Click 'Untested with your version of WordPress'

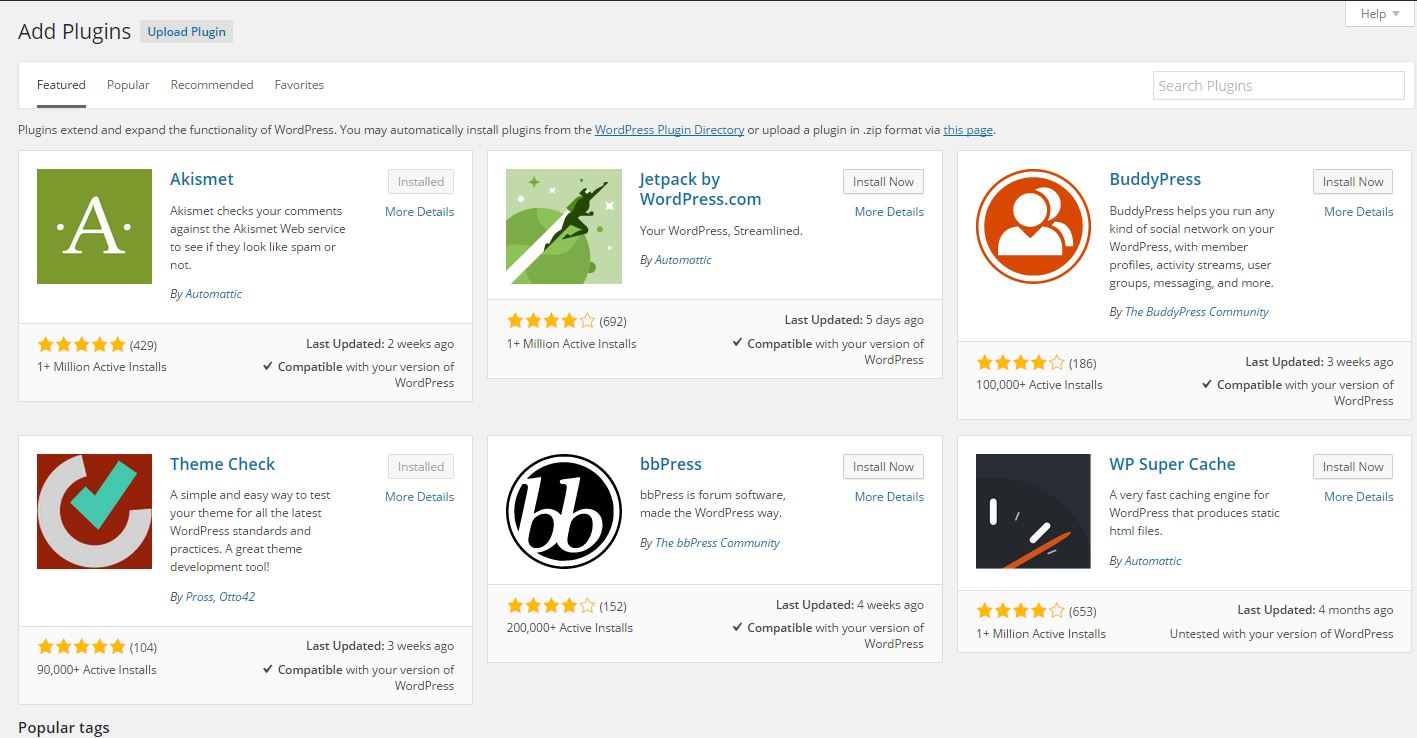tap(1282, 634)
